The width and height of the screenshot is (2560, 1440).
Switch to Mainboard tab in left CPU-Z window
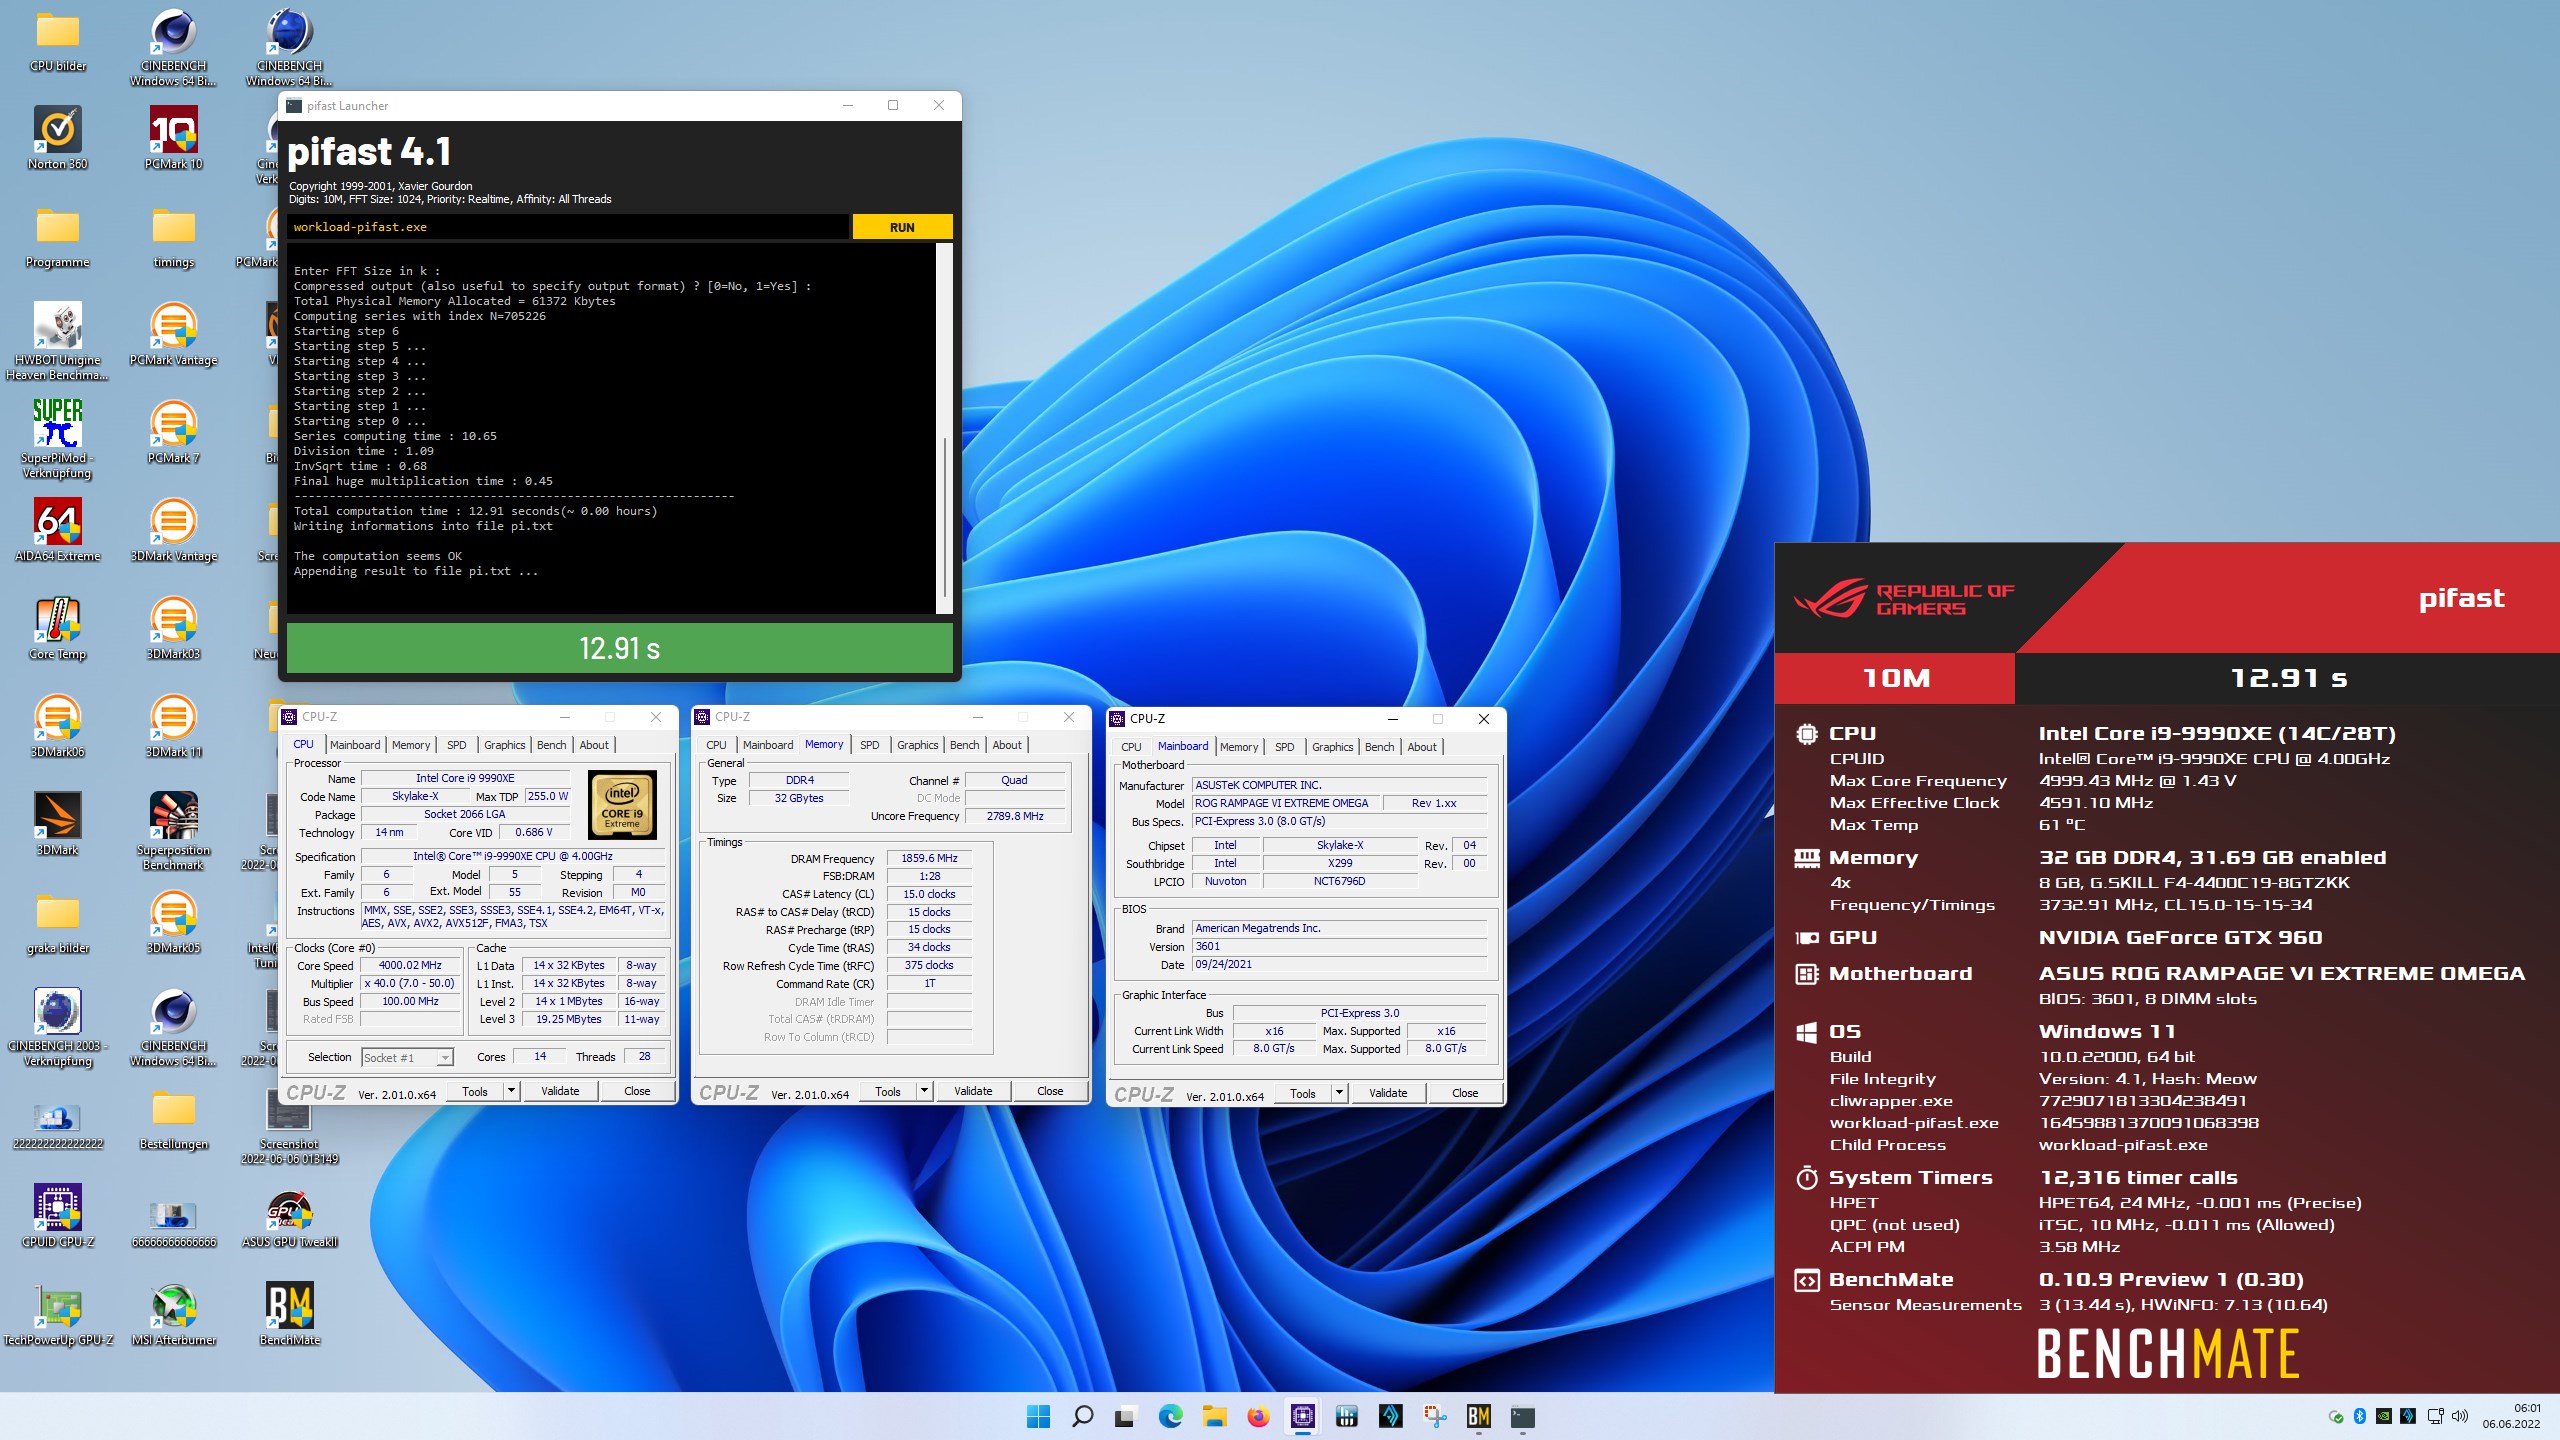355,745
